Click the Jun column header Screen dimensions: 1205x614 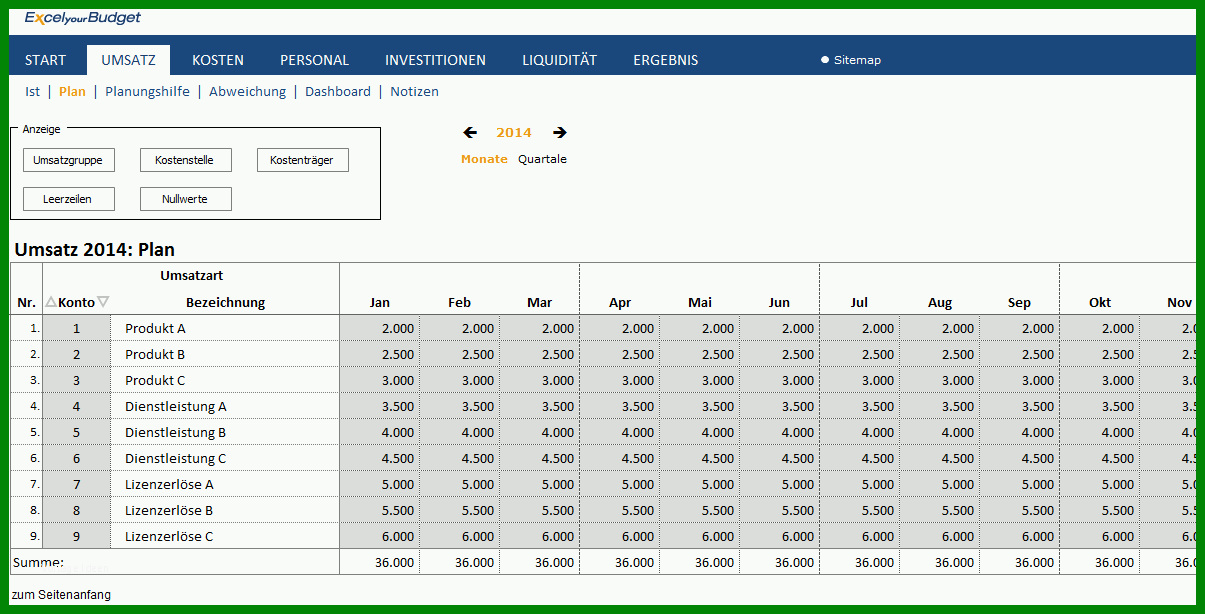pos(780,302)
